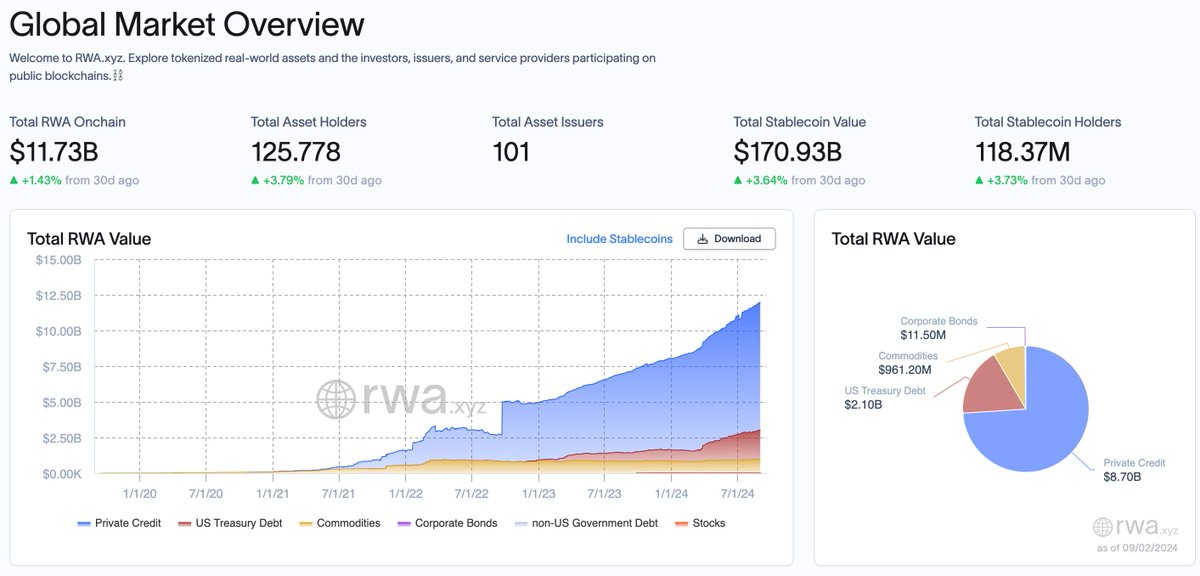Click the Global Market Overview heading
Screen dimensions: 1200x576
[187, 23]
